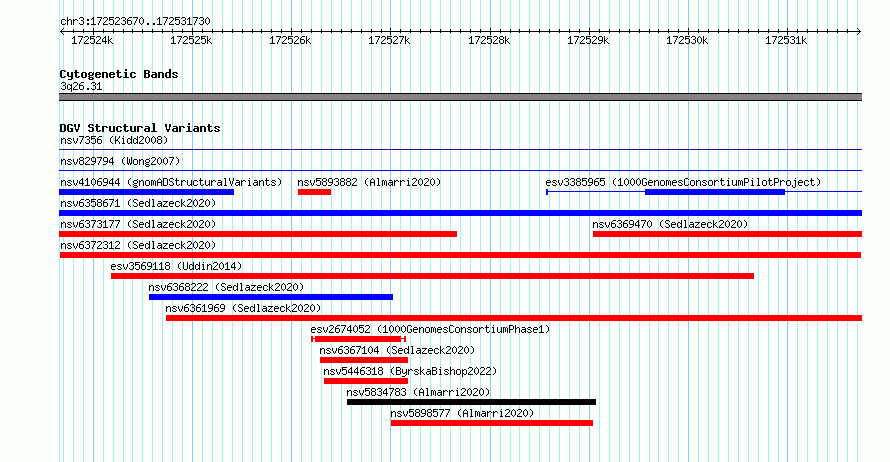
Task: Click the nsv6358671 (Sedlazeck2020) label
Action: tap(138, 203)
